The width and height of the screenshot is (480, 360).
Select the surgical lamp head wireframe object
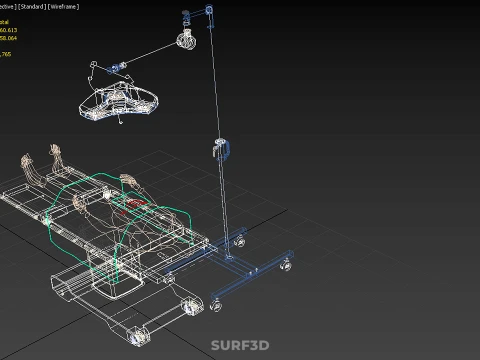[x=118, y=102]
